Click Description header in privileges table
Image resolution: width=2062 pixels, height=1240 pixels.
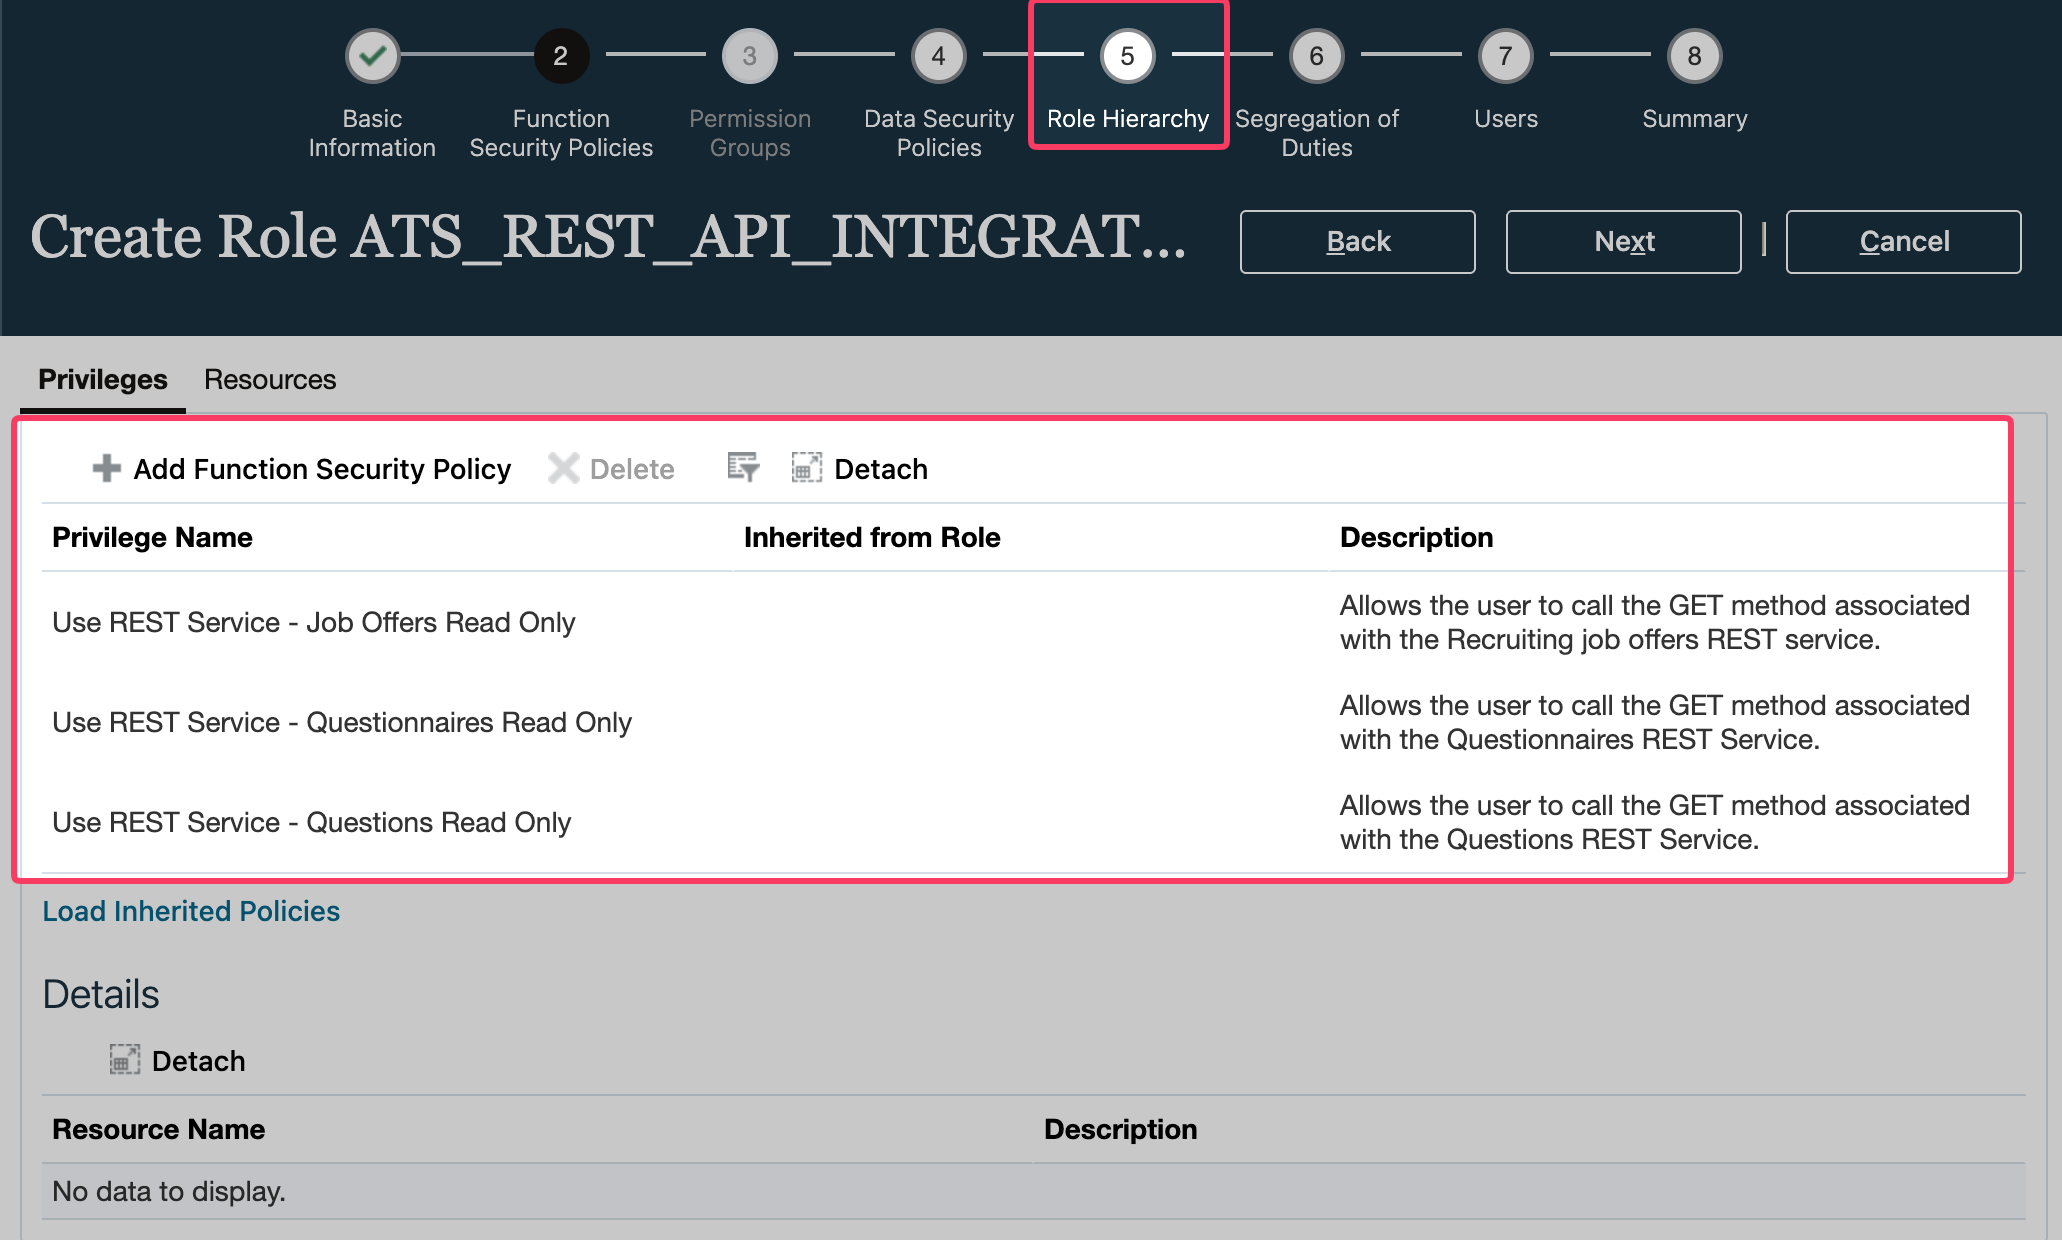click(x=1416, y=537)
